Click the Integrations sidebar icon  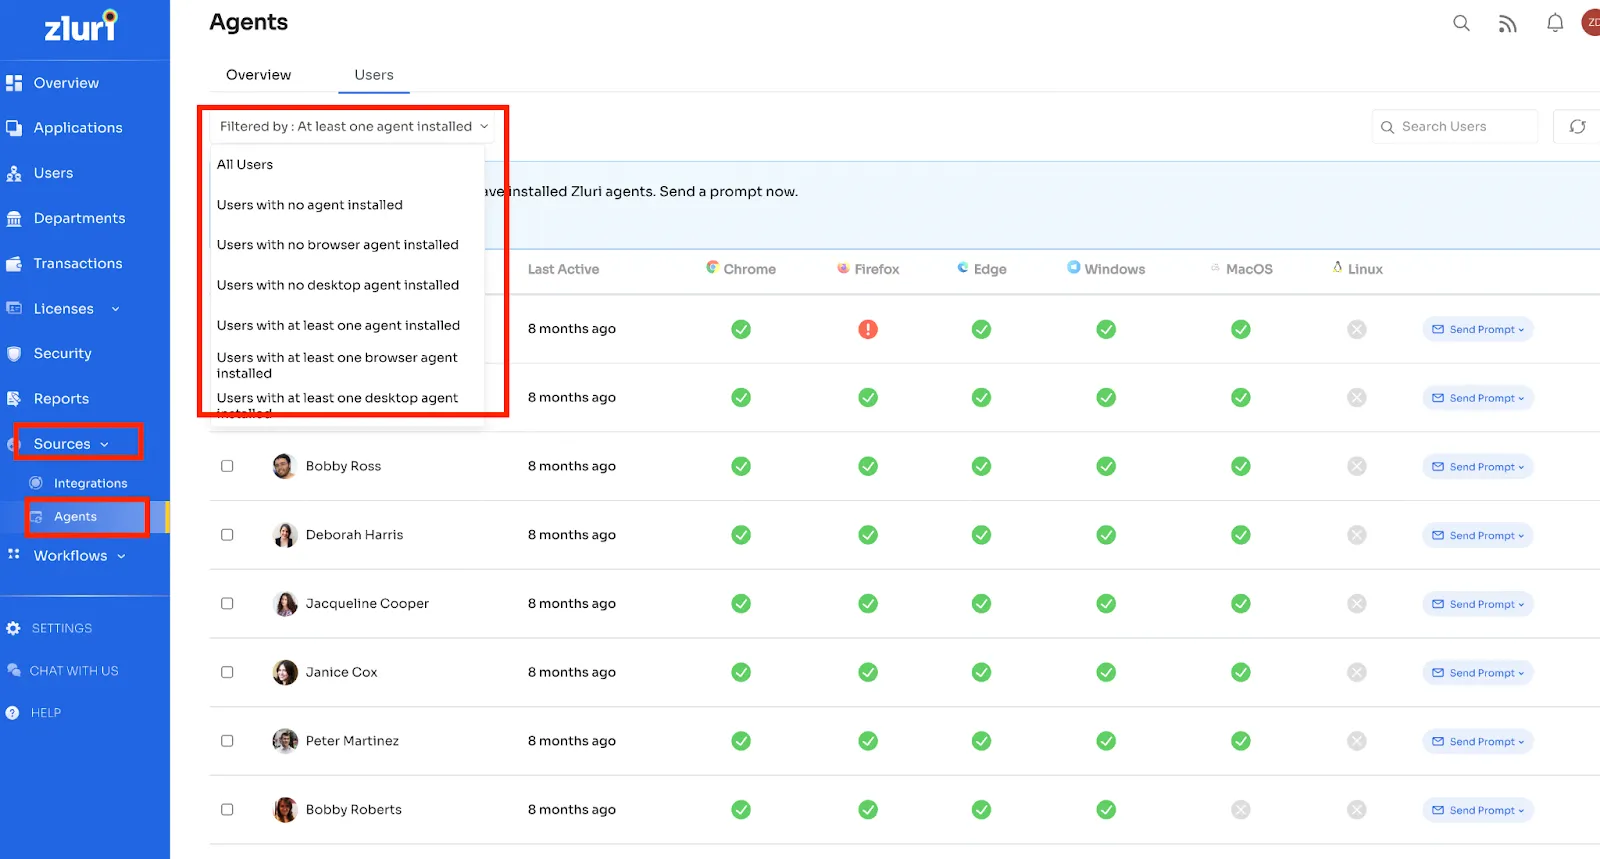[36, 483]
